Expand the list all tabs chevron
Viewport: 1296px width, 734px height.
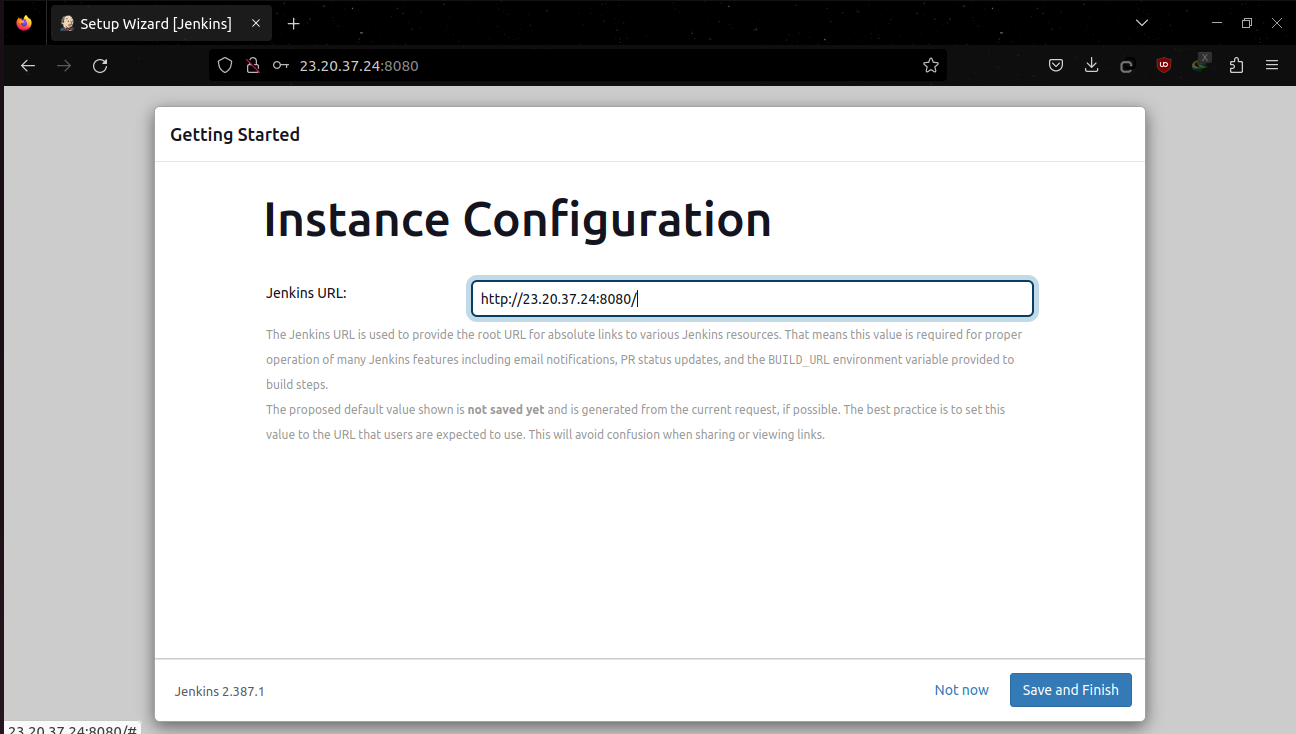(1142, 23)
